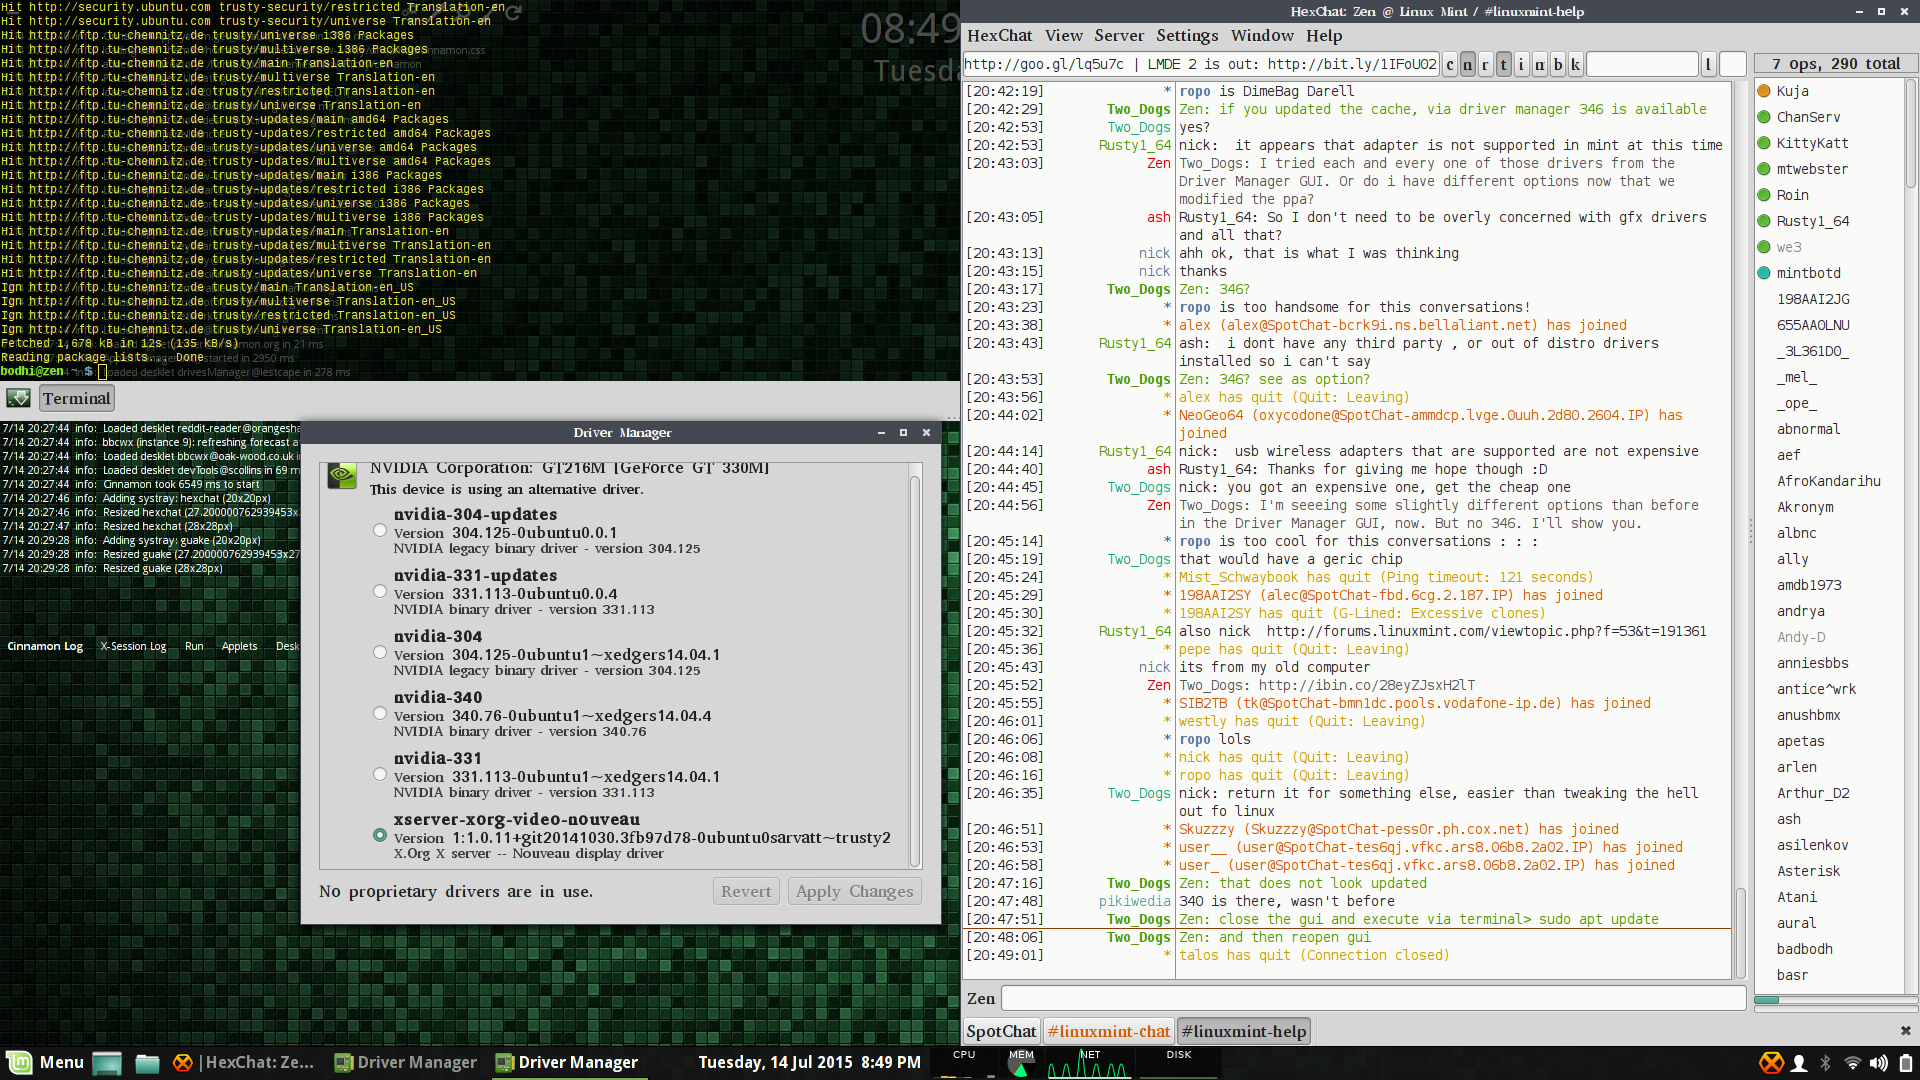Screen dimensions: 1920x1080
Task: Toggle channel mode 'r' button in HexChat
Action: (1485, 65)
